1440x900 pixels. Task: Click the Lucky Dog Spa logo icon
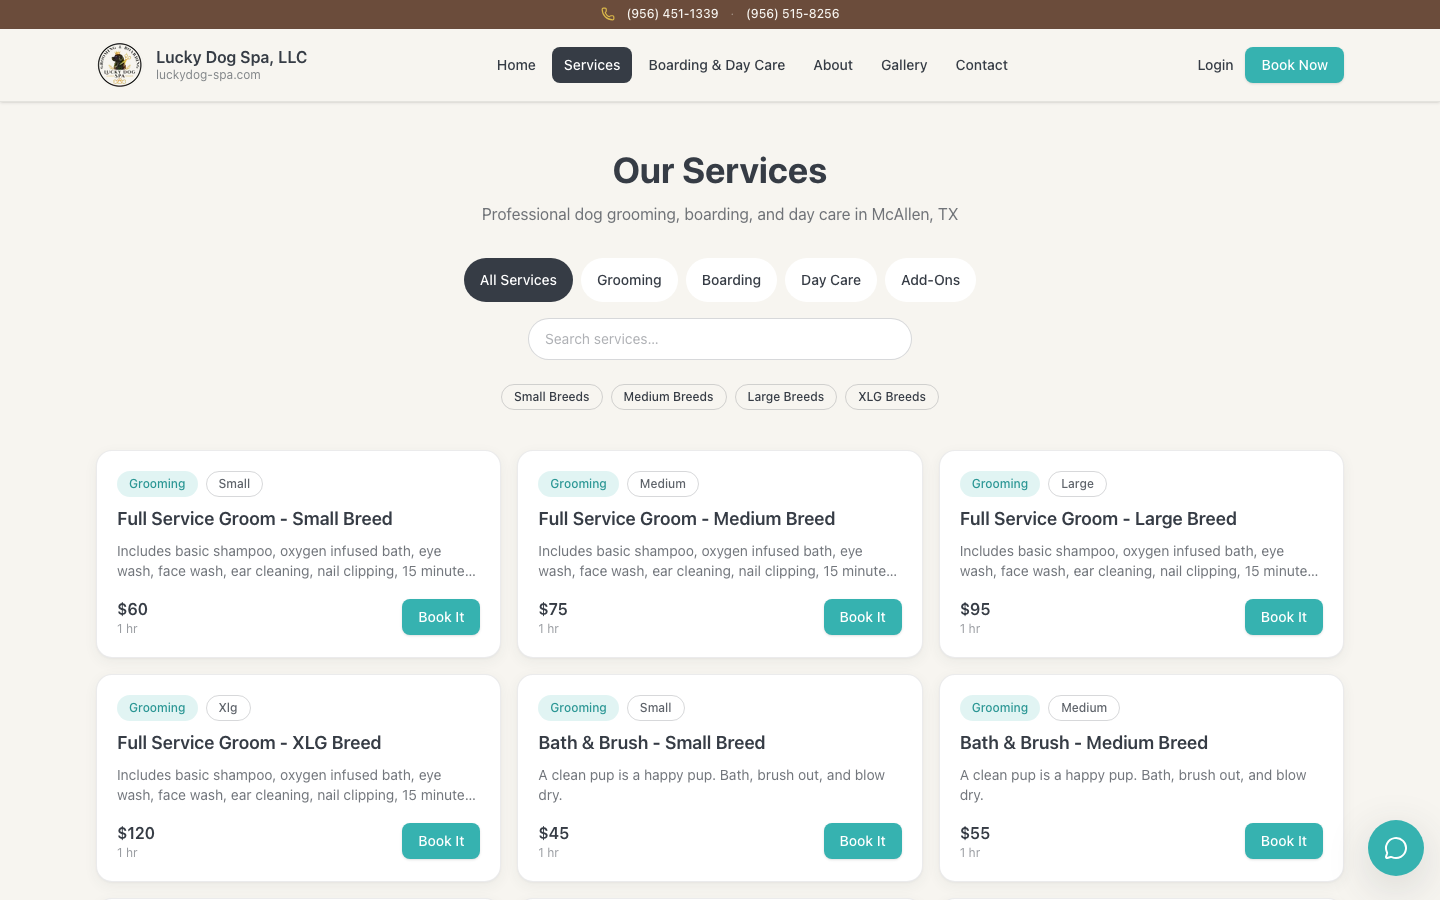pos(119,65)
